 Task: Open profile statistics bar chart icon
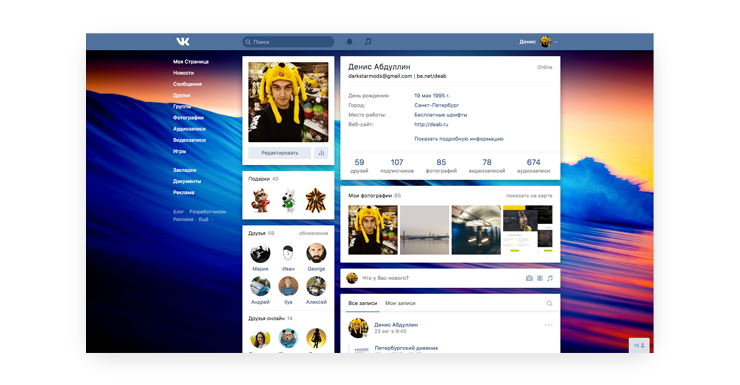321,153
